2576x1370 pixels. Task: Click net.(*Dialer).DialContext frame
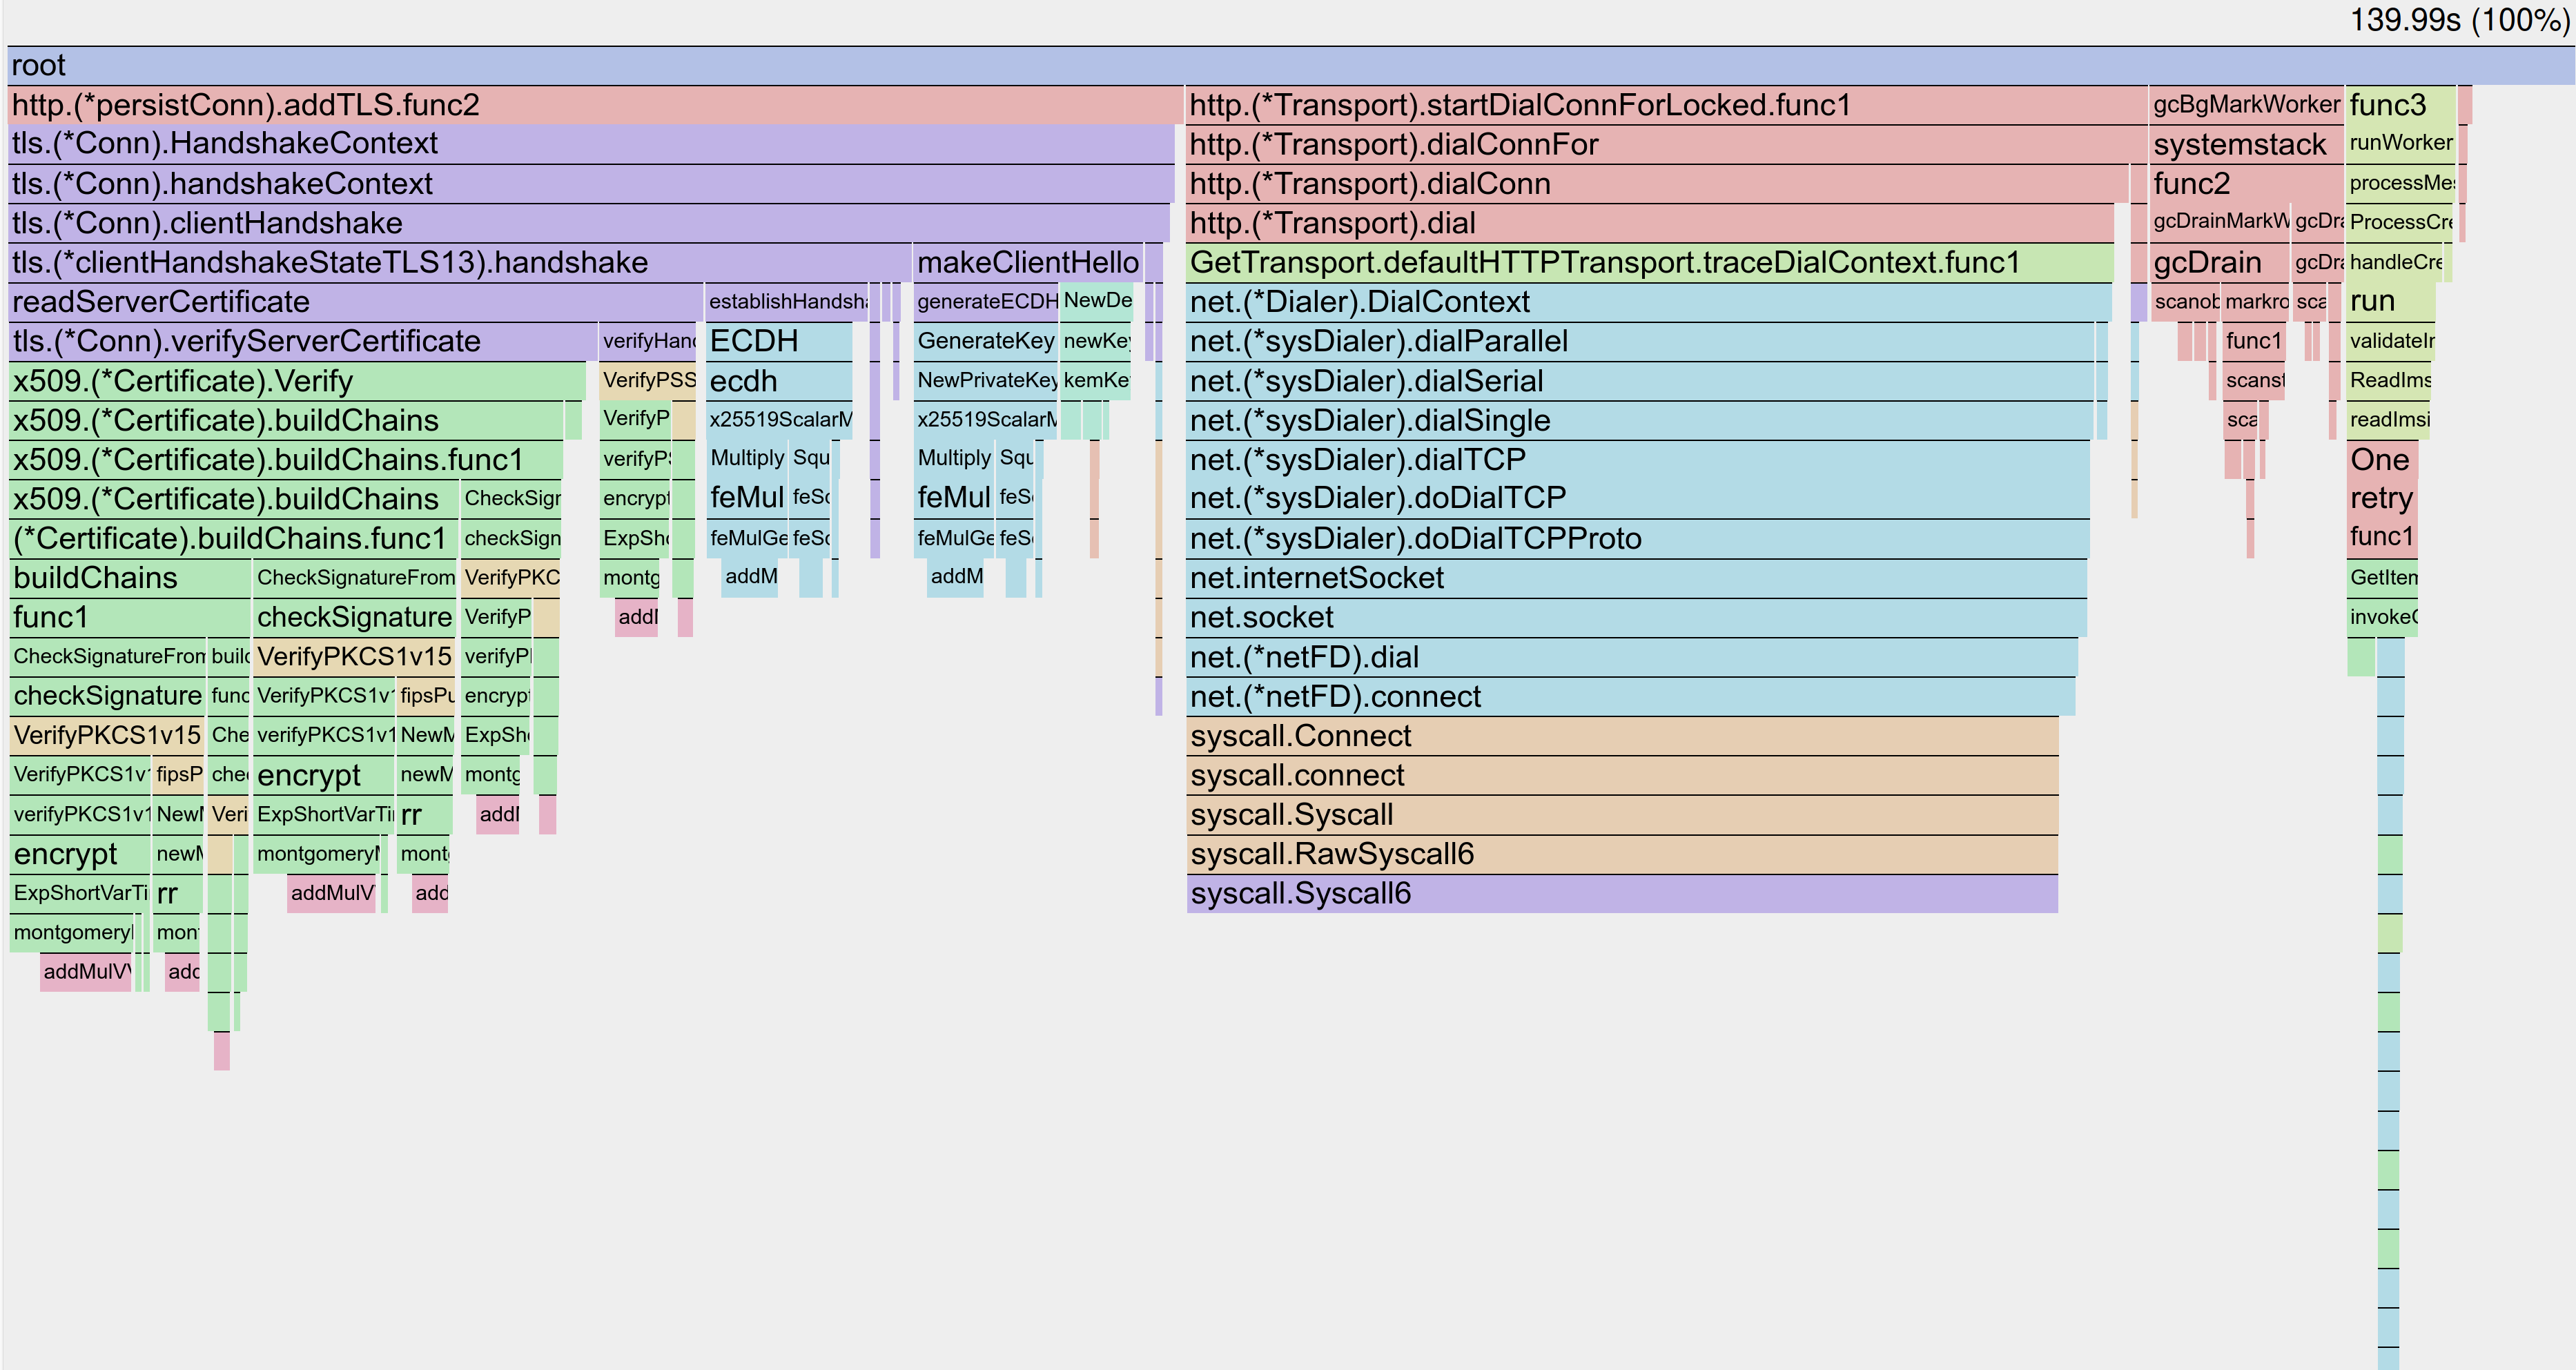point(1649,302)
